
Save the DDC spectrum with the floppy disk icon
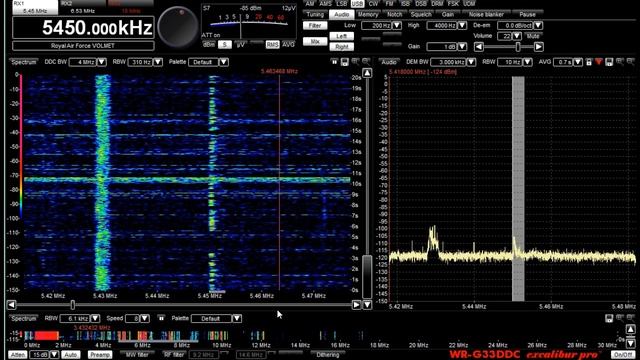[x=345, y=62]
